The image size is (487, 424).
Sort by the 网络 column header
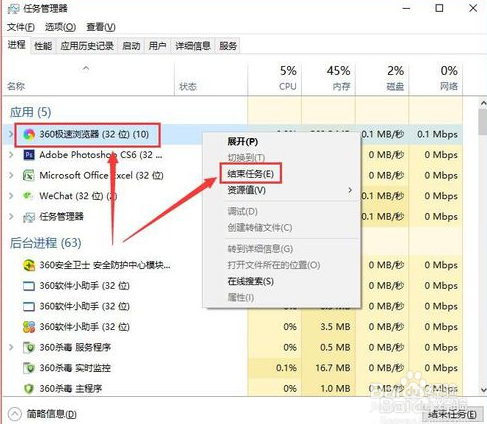tap(436, 79)
